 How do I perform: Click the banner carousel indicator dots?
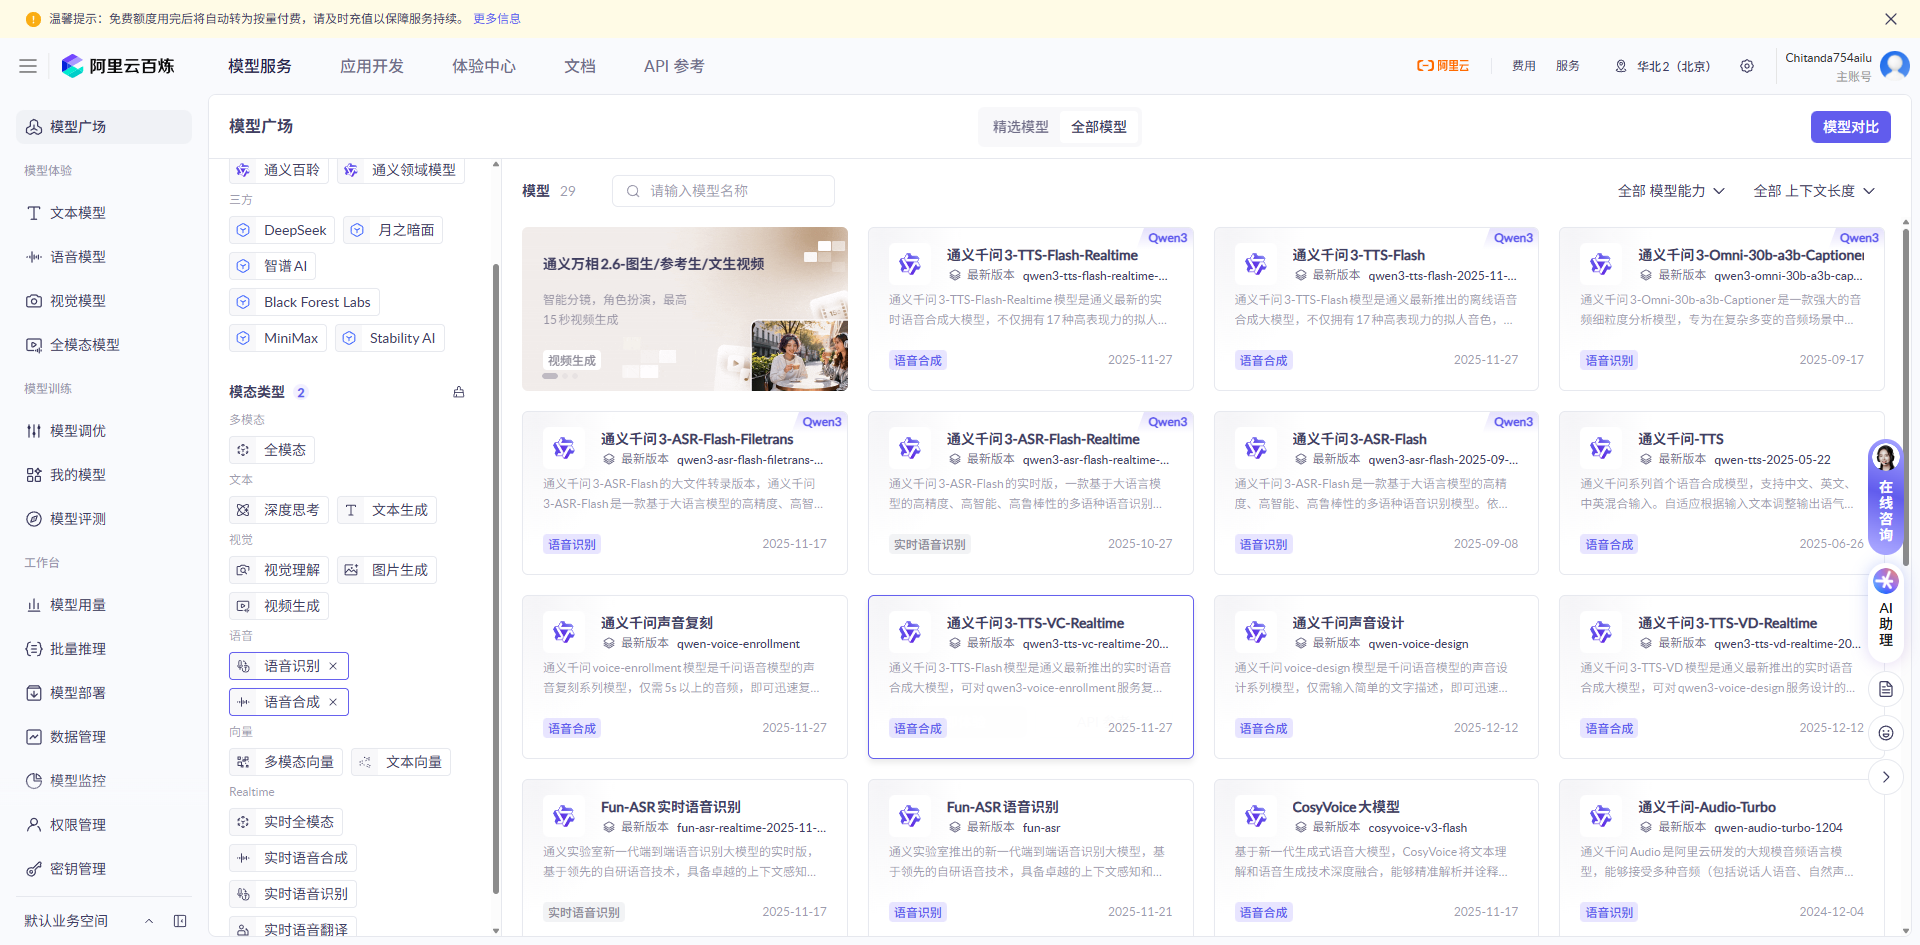(x=560, y=376)
